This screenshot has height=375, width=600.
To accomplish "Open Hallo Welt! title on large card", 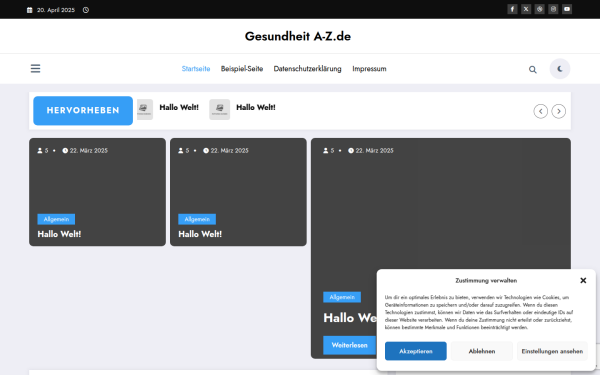I will [x=350, y=318].
